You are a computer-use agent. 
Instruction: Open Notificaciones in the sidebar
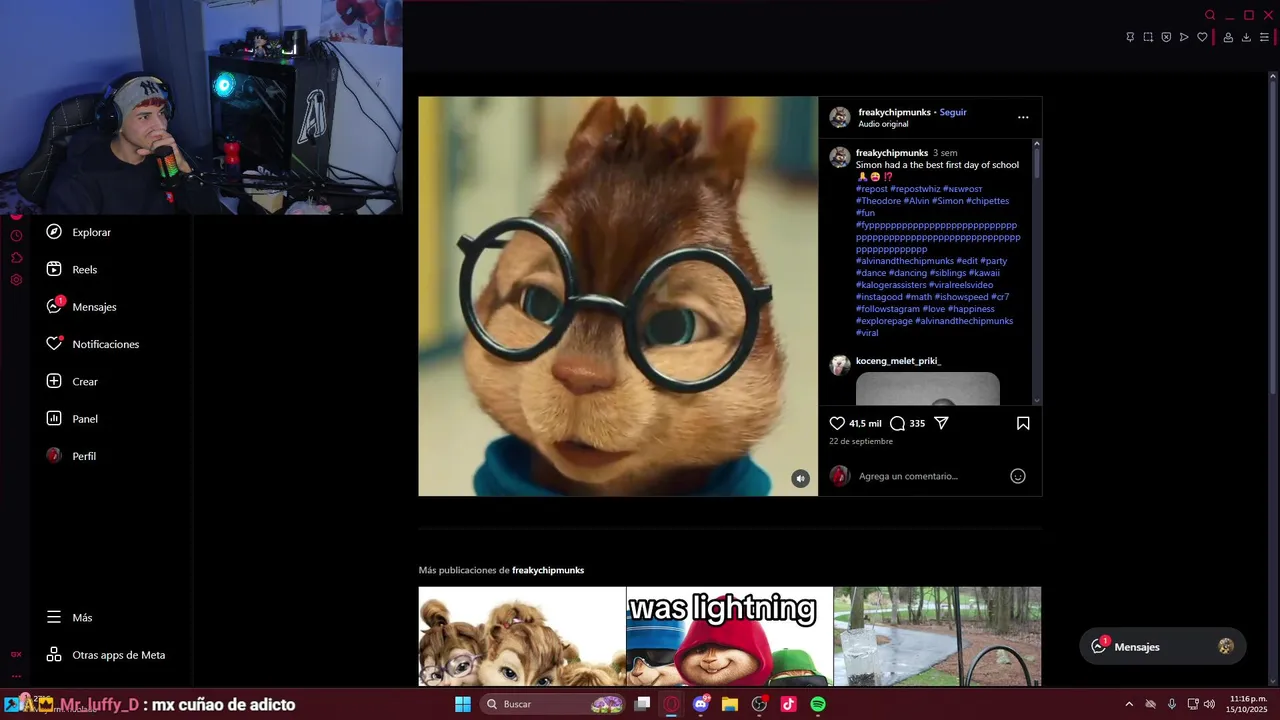tap(92, 344)
